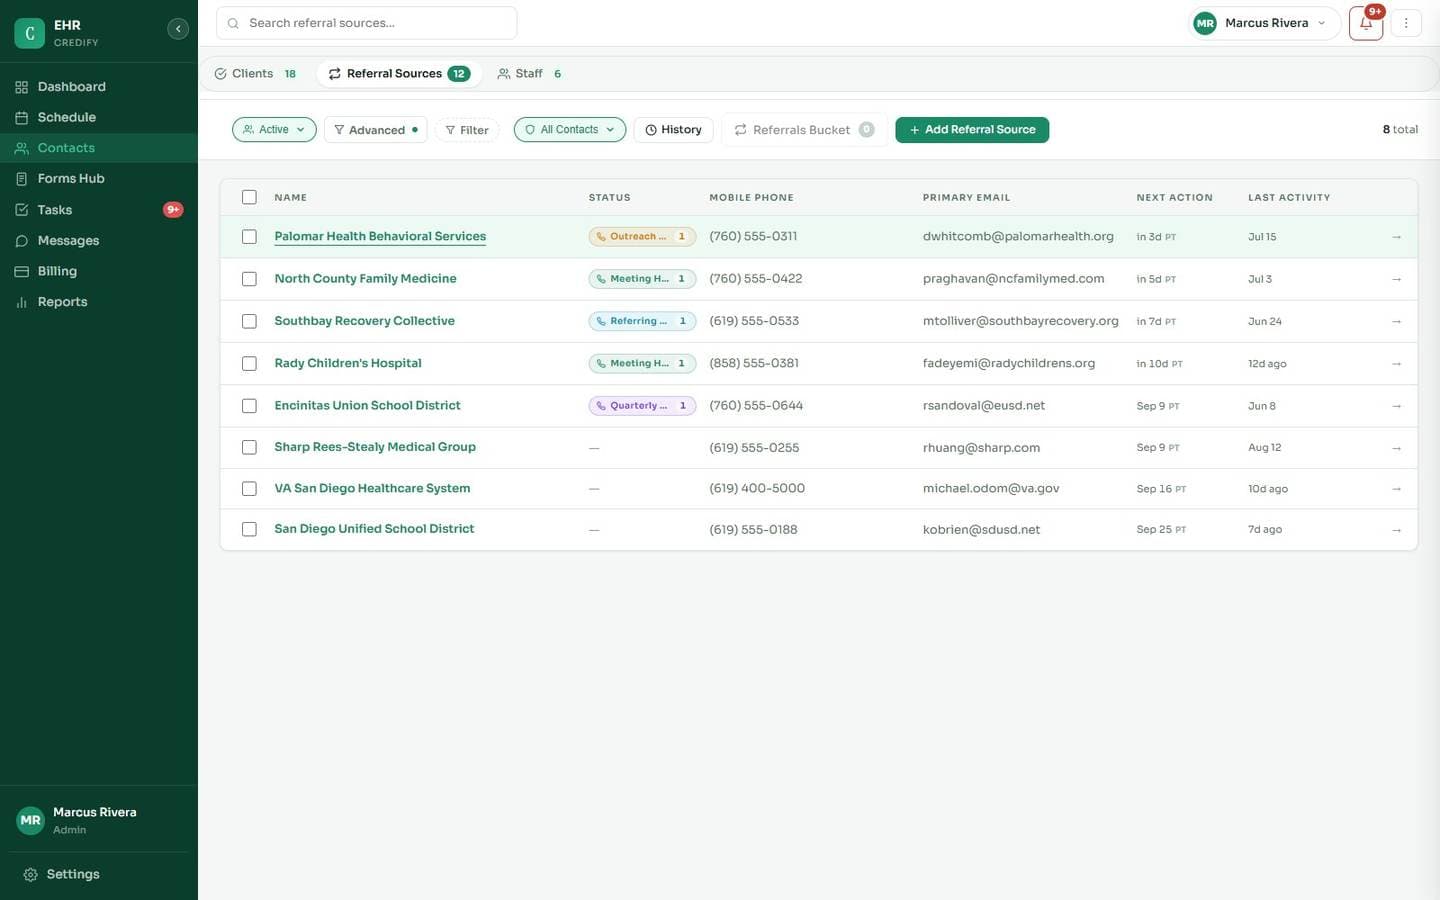Open VA San Diego Healthcare System link
1440x900 pixels.
pos(372,488)
